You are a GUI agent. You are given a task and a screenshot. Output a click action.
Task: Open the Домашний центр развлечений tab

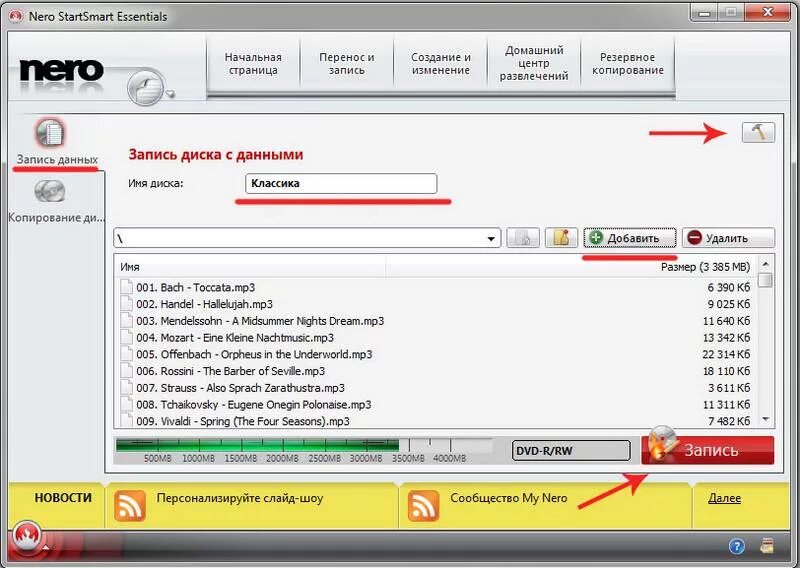point(534,64)
